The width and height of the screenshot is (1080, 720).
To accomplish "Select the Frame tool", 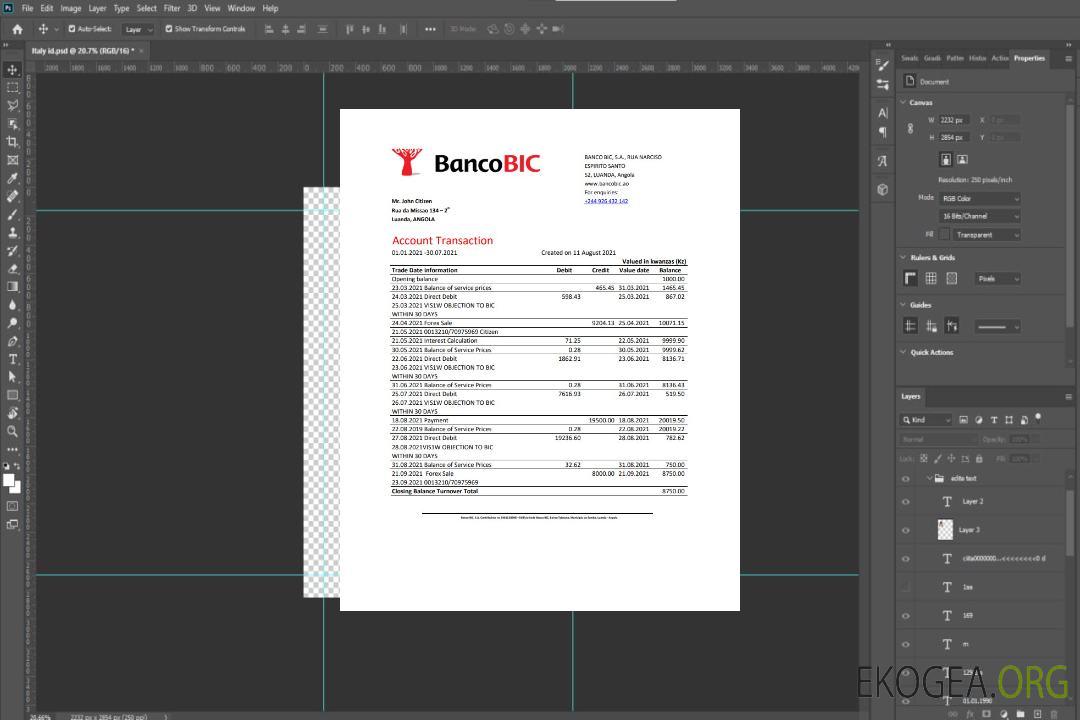I will (x=12, y=160).
